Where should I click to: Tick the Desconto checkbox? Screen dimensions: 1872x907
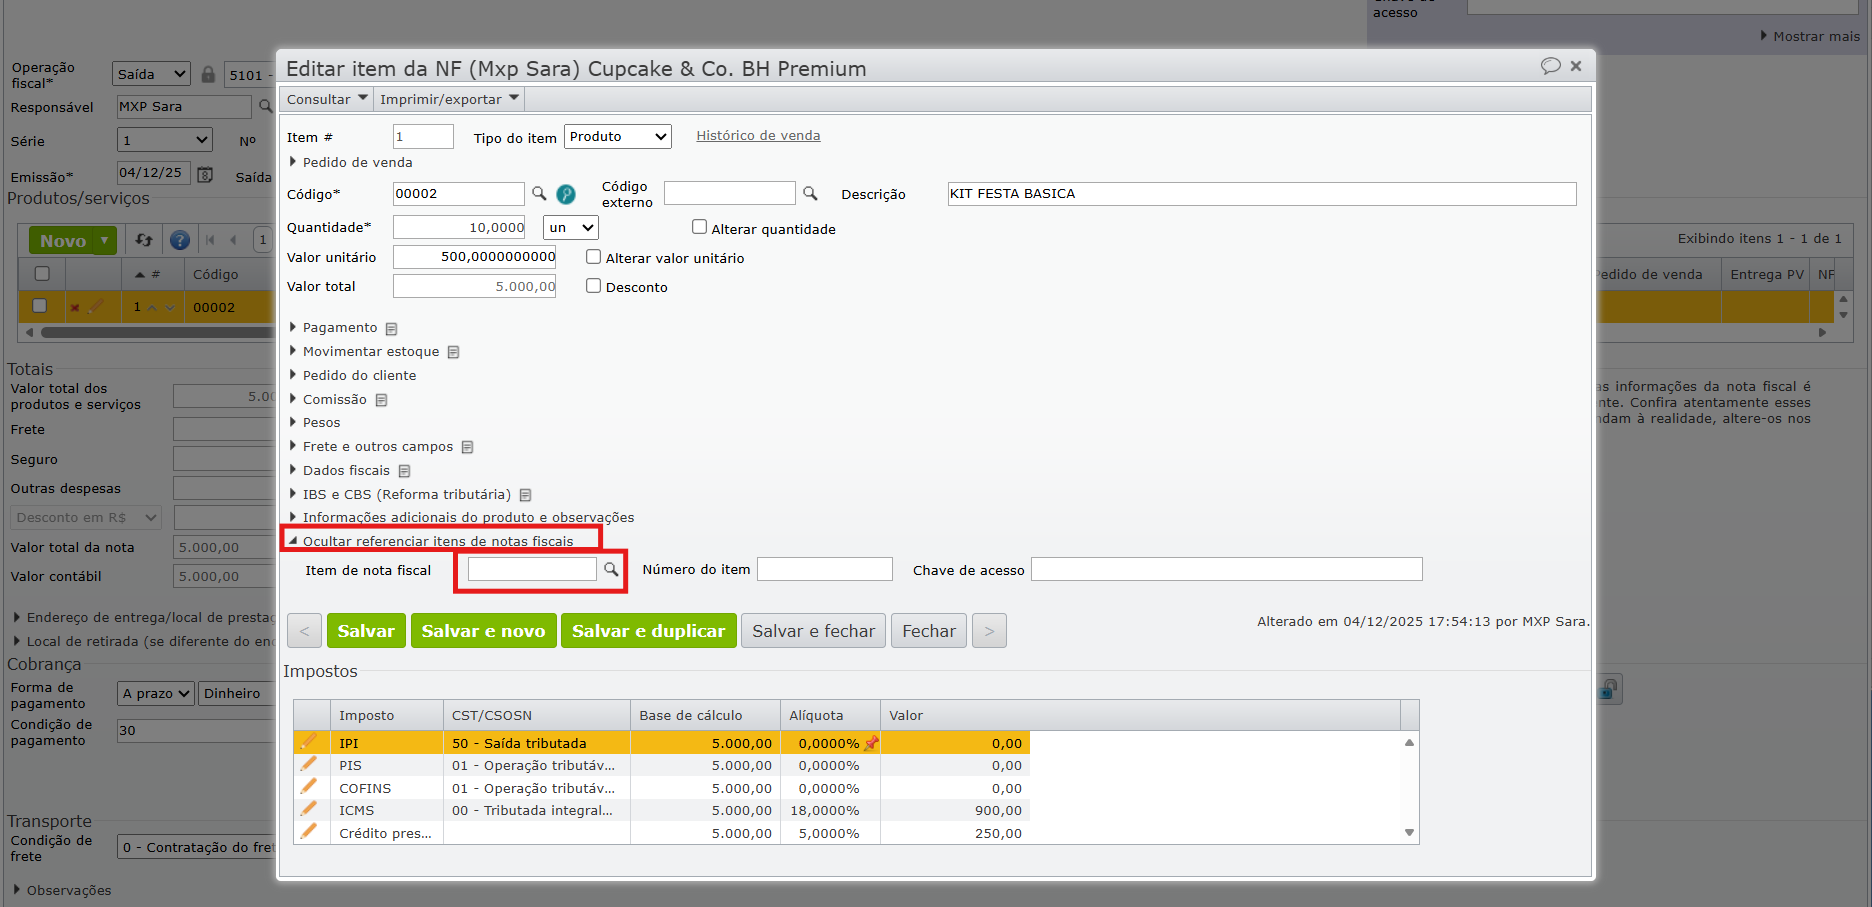593,286
